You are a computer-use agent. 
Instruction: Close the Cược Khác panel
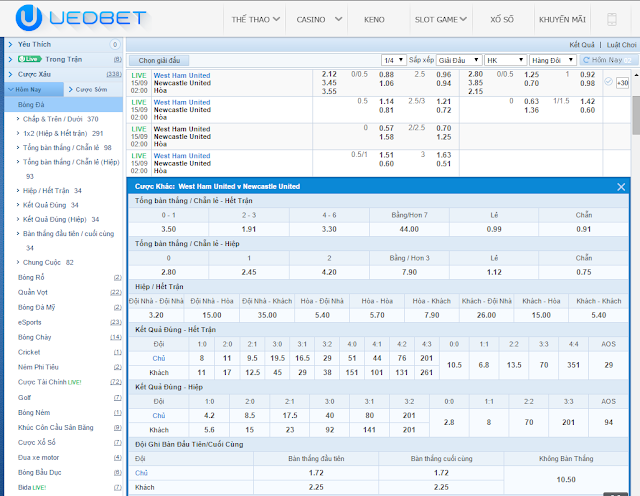pos(621,187)
